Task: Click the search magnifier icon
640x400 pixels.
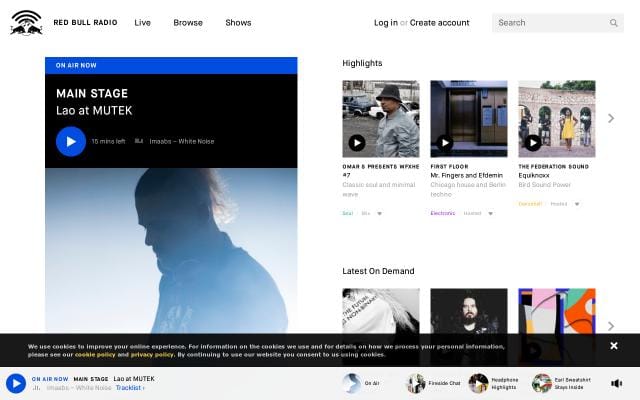Action: pos(614,23)
